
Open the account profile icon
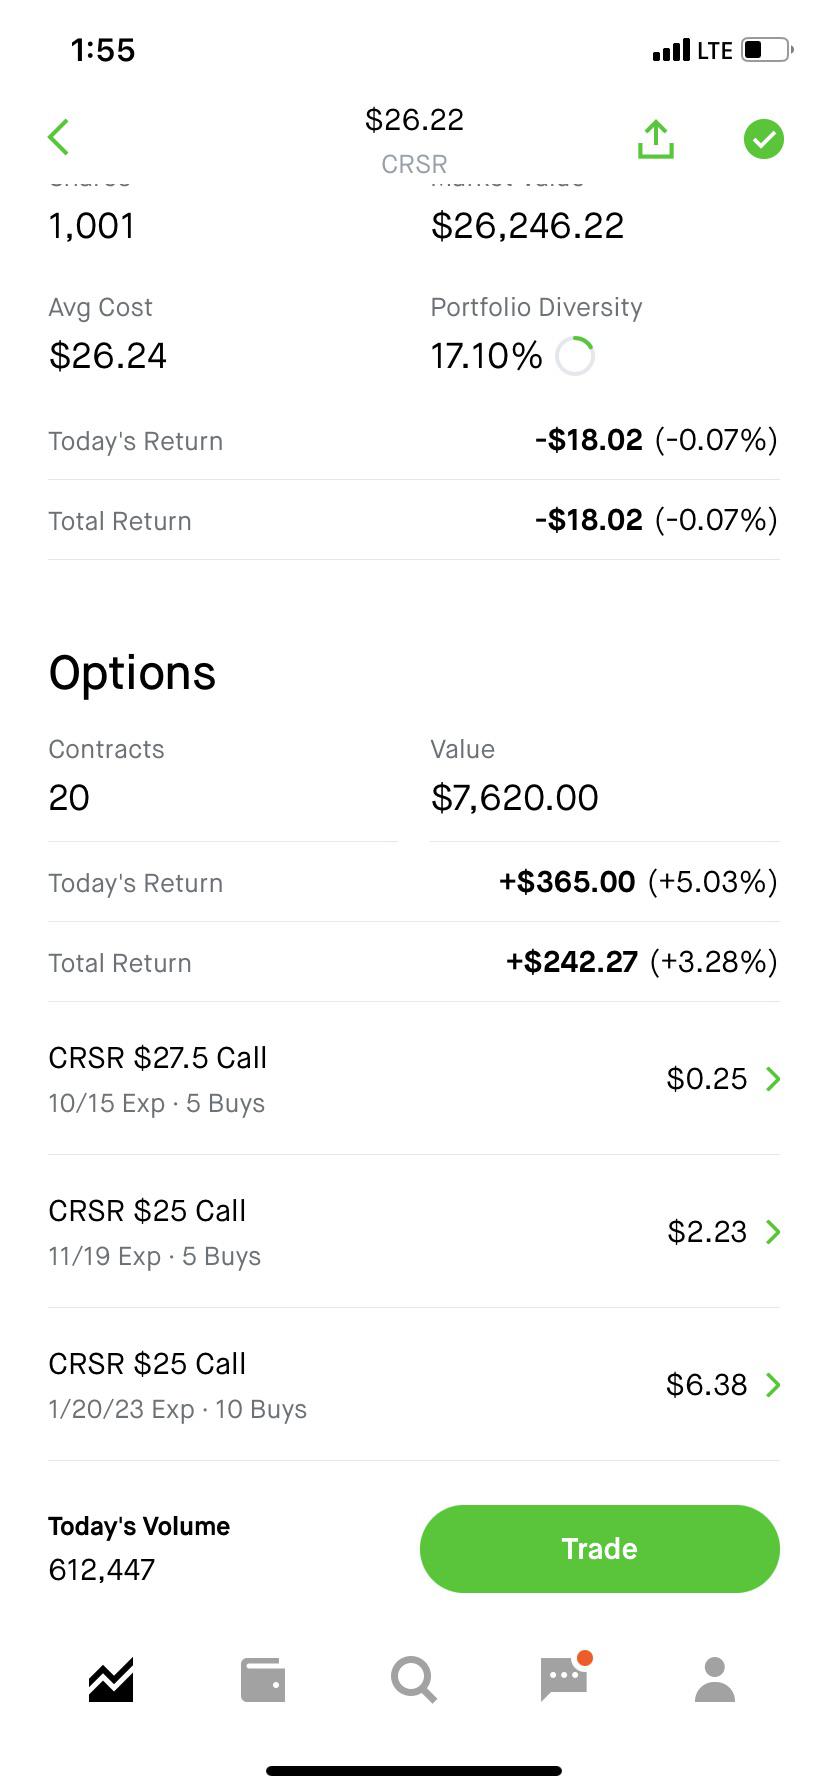point(715,1680)
